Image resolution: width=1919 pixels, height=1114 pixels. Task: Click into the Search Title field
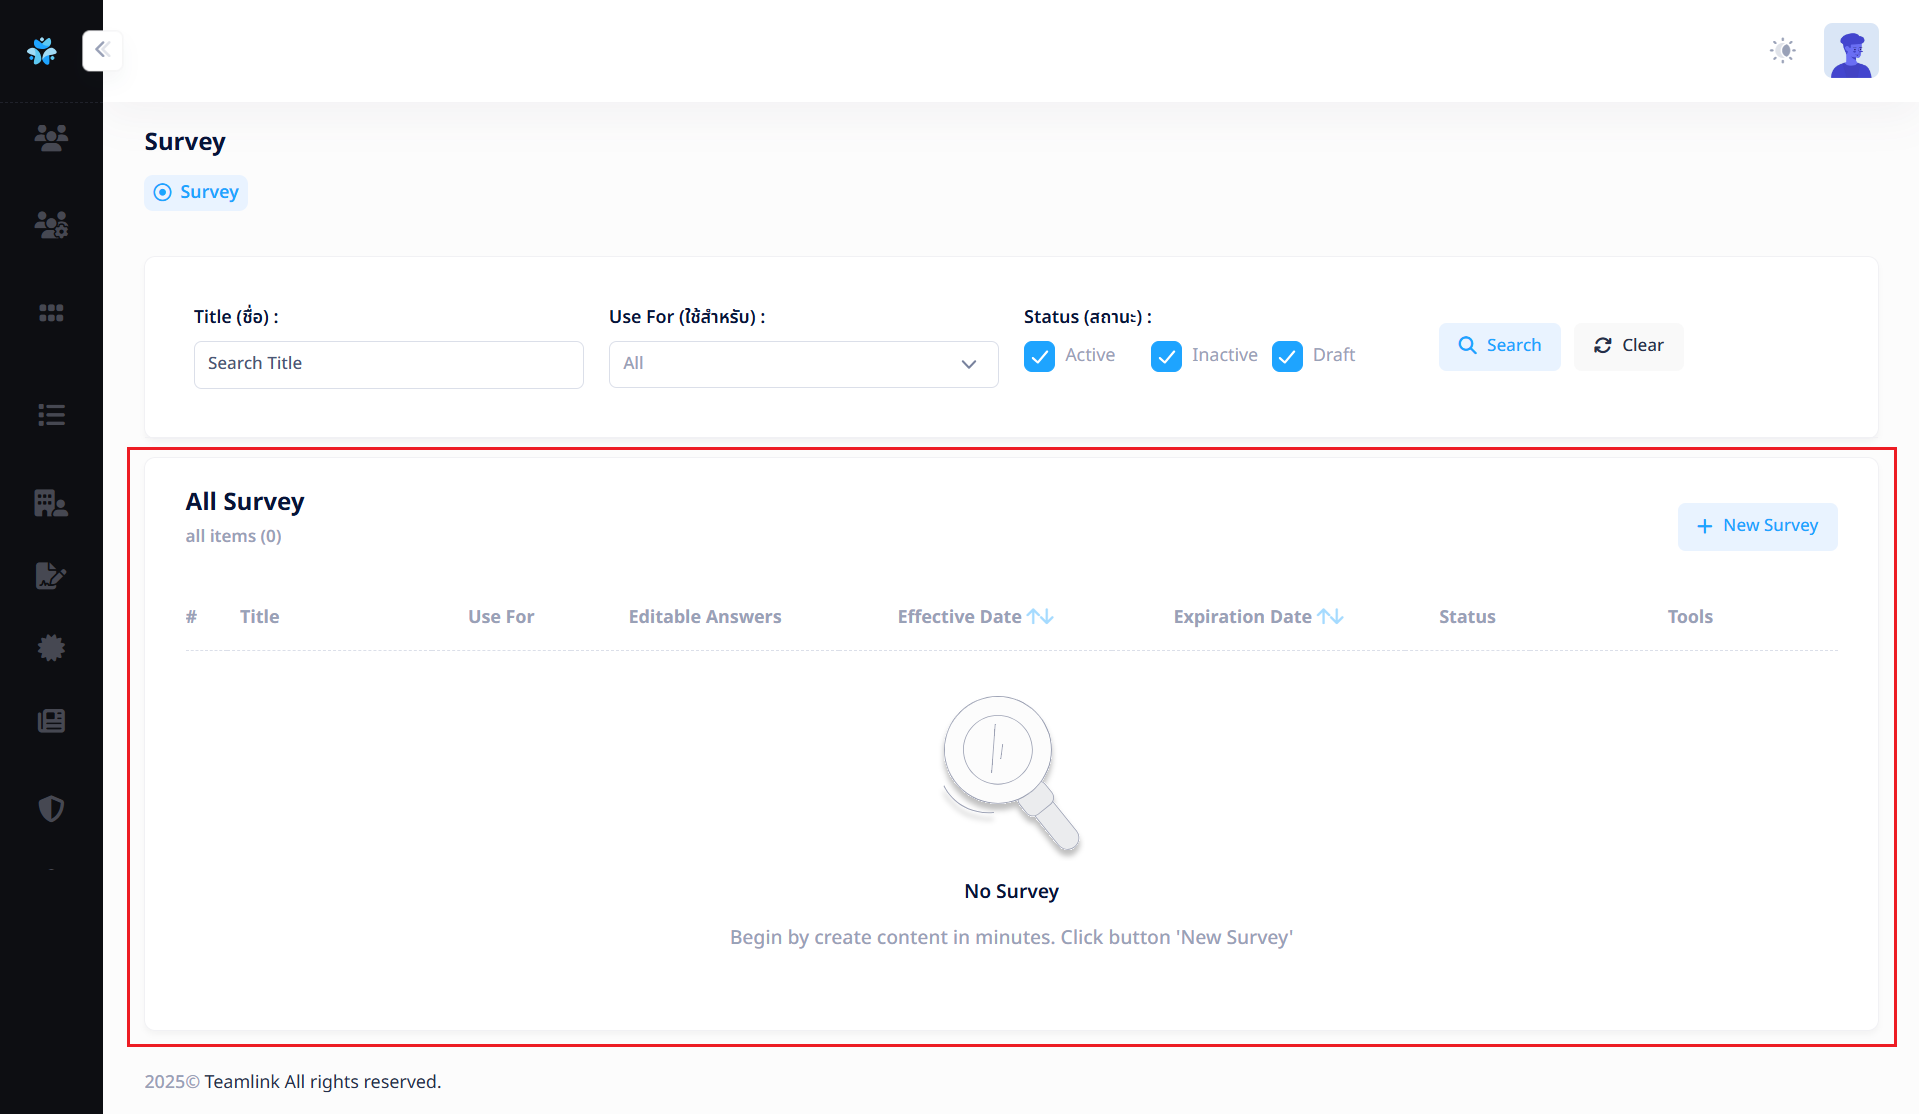pyautogui.click(x=388, y=364)
